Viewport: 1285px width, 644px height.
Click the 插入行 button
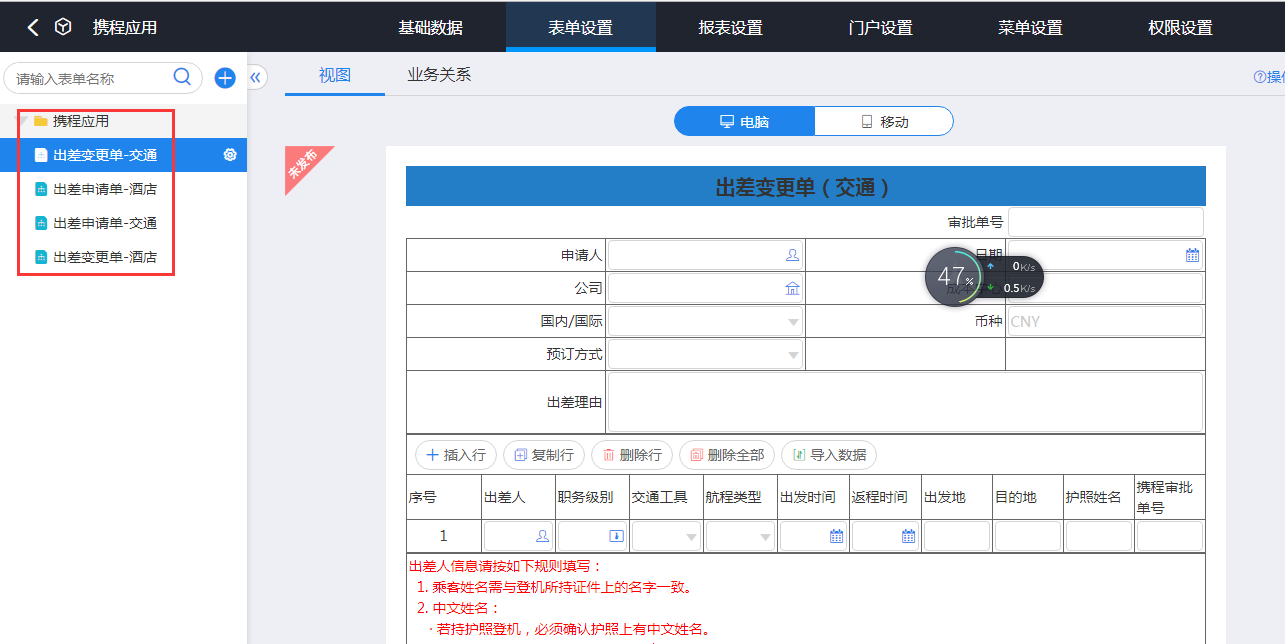point(456,455)
